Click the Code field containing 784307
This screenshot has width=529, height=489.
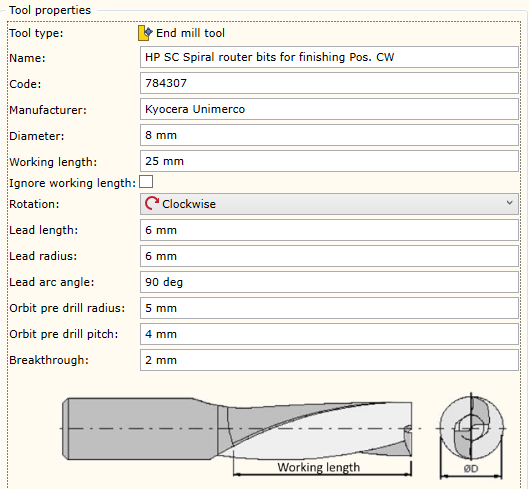[x=329, y=83]
